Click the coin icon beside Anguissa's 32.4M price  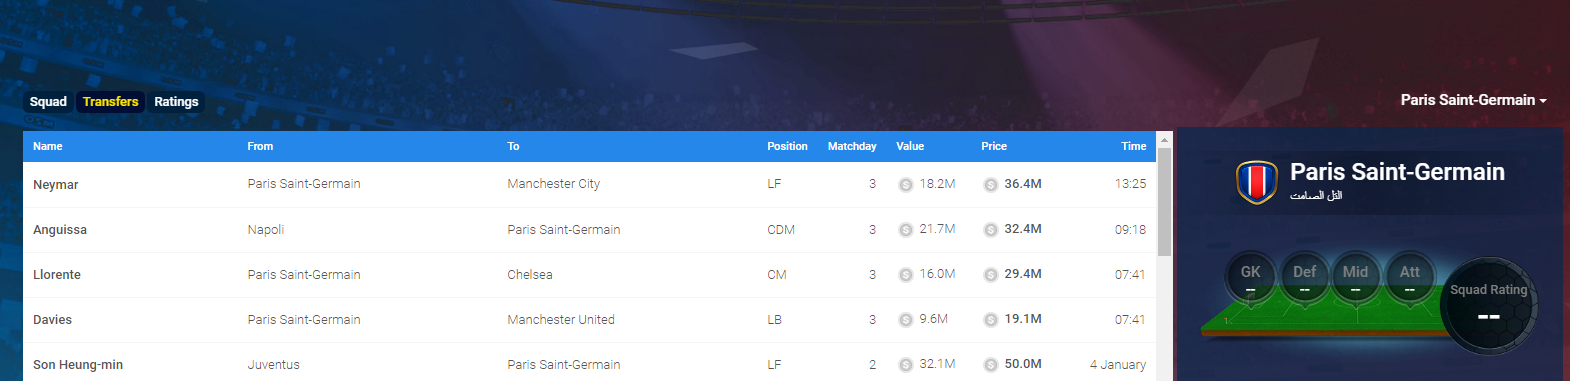click(x=990, y=230)
